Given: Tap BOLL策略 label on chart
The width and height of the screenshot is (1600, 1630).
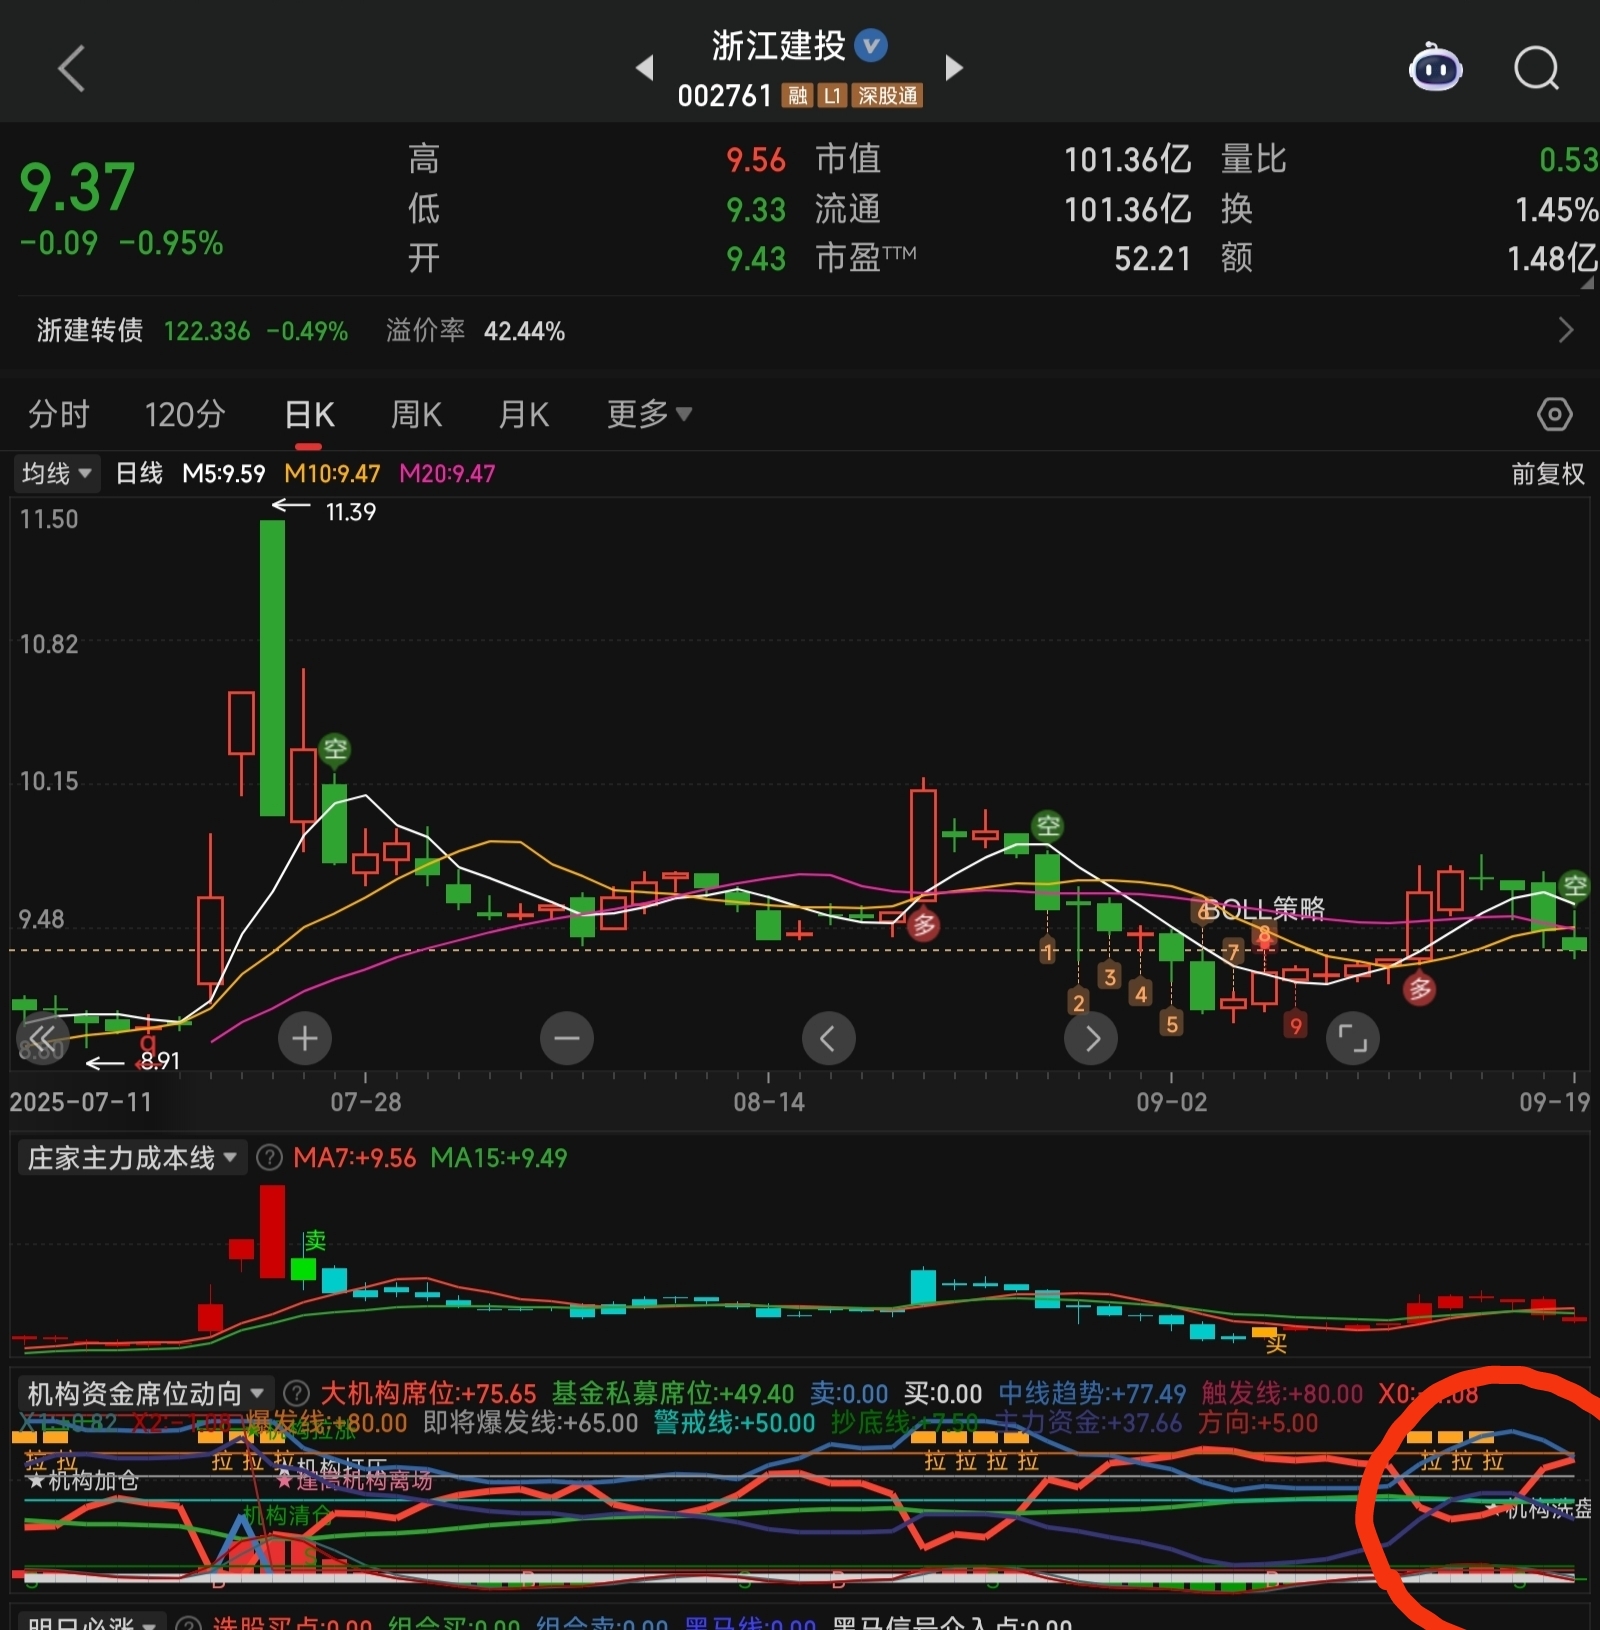Looking at the screenshot, I should click(x=1263, y=908).
